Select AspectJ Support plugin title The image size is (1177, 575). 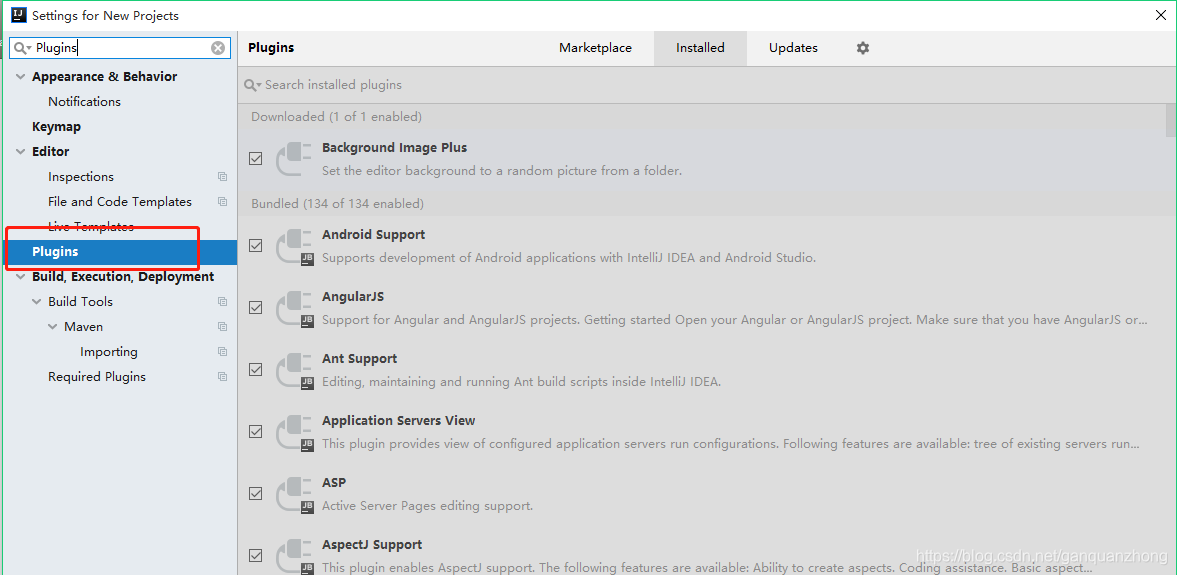(x=372, y=545)
